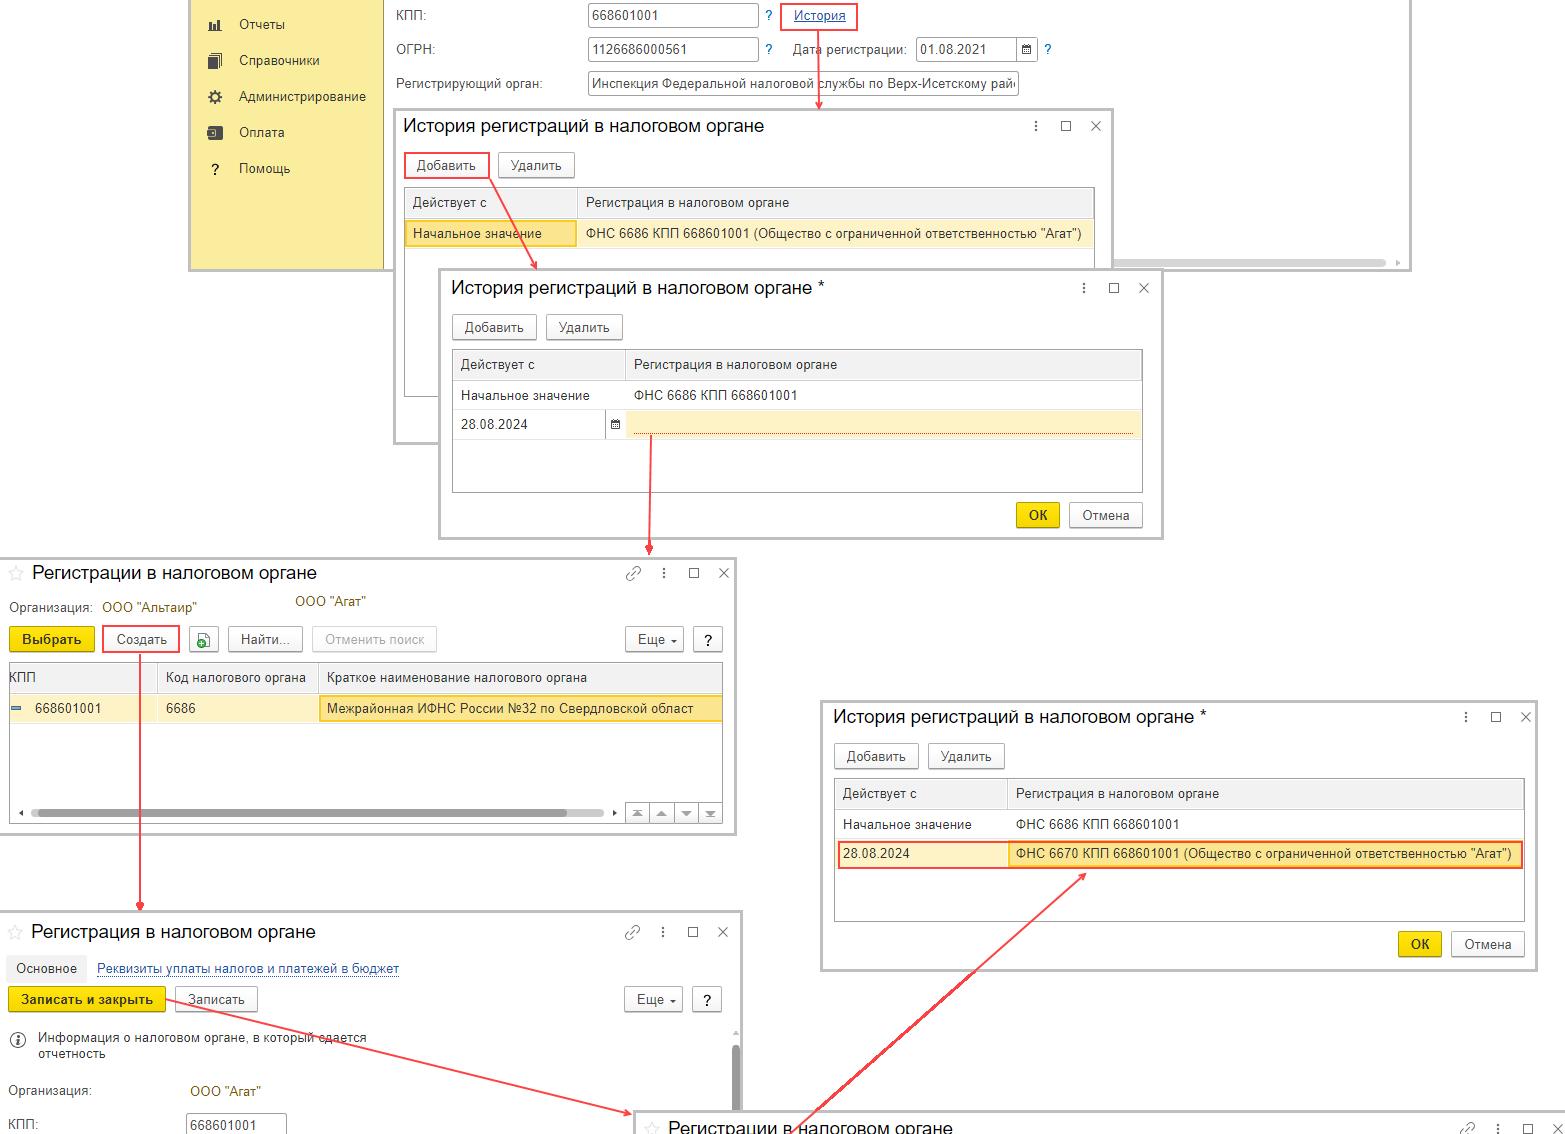This screenshot has height=1134, width=1565.
Task: Click the Записать и закрыть button
Action: point(87,999)
